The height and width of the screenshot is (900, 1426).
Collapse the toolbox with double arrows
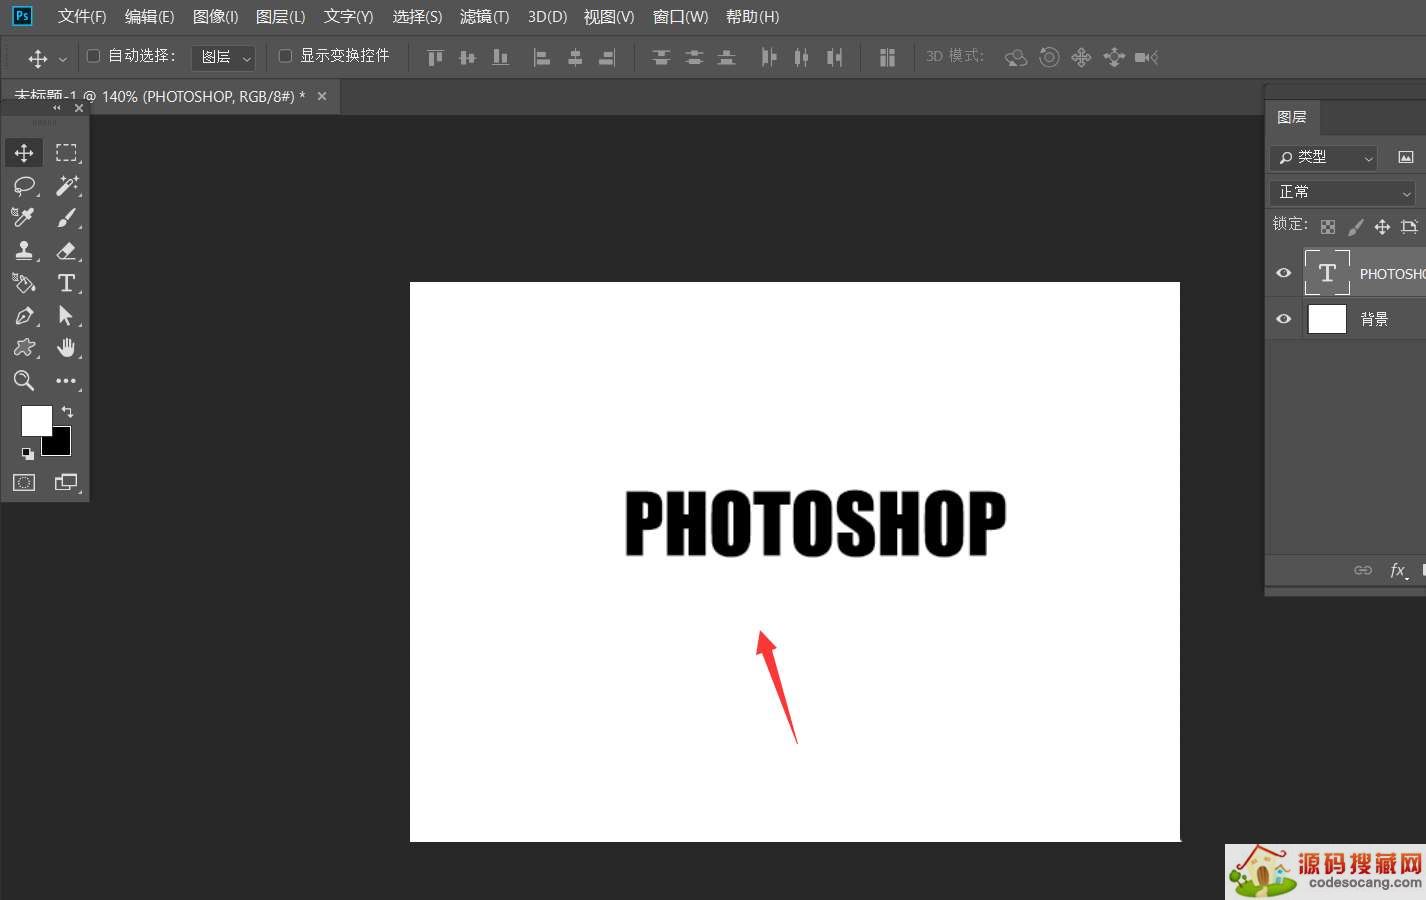(x=57, y=108)
